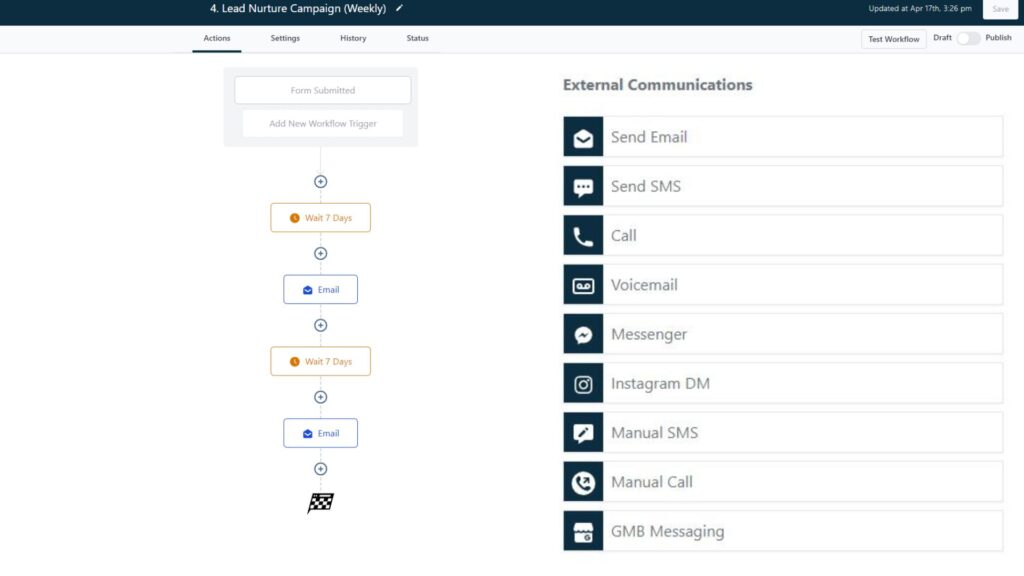Click the Save button
The width and height of the screenshot is (1024, 576).
1000,9
